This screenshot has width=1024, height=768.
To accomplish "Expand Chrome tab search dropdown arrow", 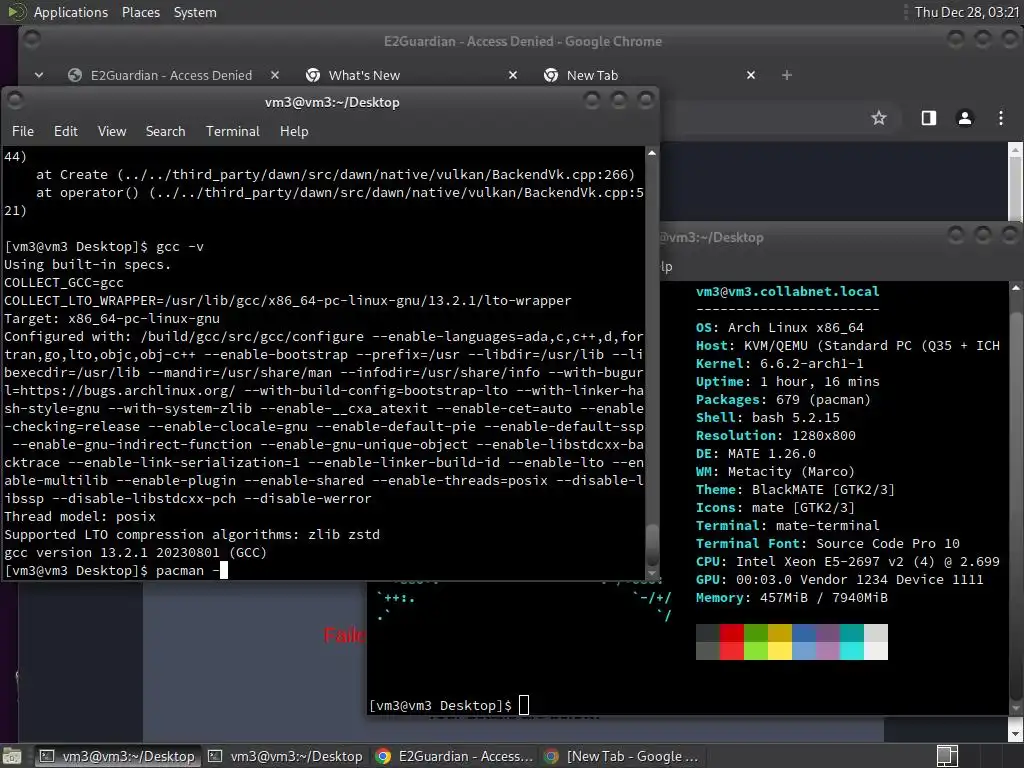I will (x=39, y=75).
